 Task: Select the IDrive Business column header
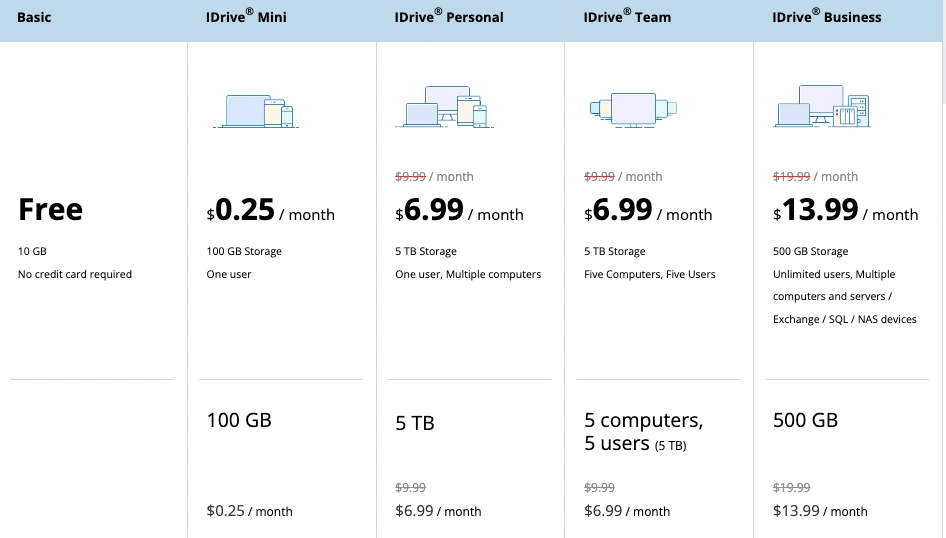point(826,17)
